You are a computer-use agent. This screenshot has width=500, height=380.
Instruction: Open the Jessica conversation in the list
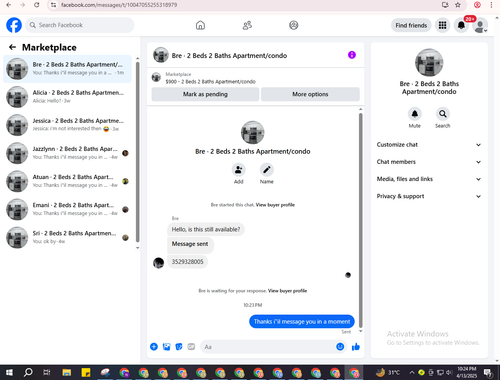(x=67, y=125)
